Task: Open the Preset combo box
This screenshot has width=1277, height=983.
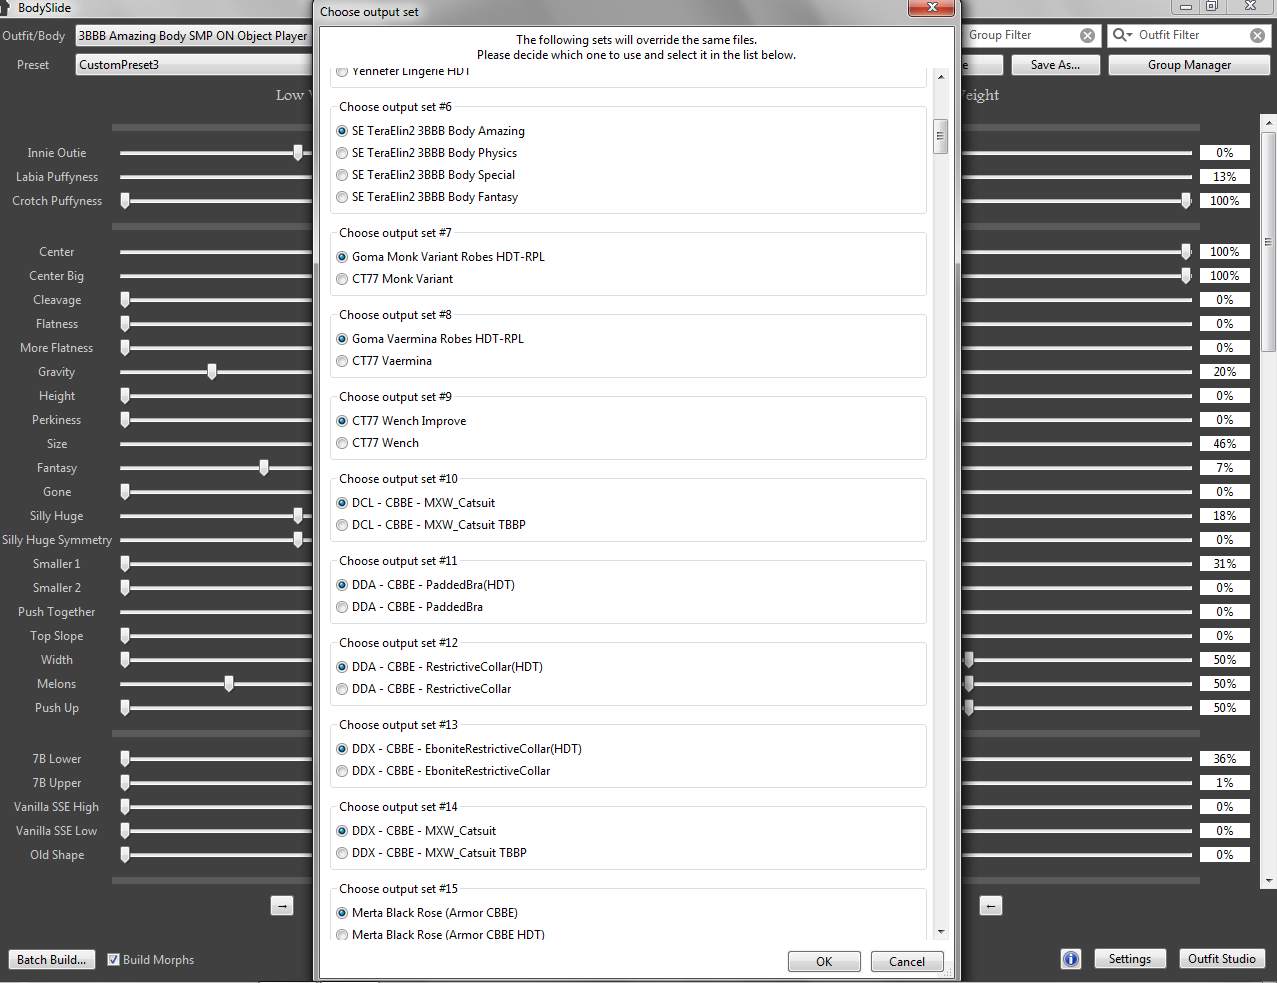Action: (x=194, y=65)
